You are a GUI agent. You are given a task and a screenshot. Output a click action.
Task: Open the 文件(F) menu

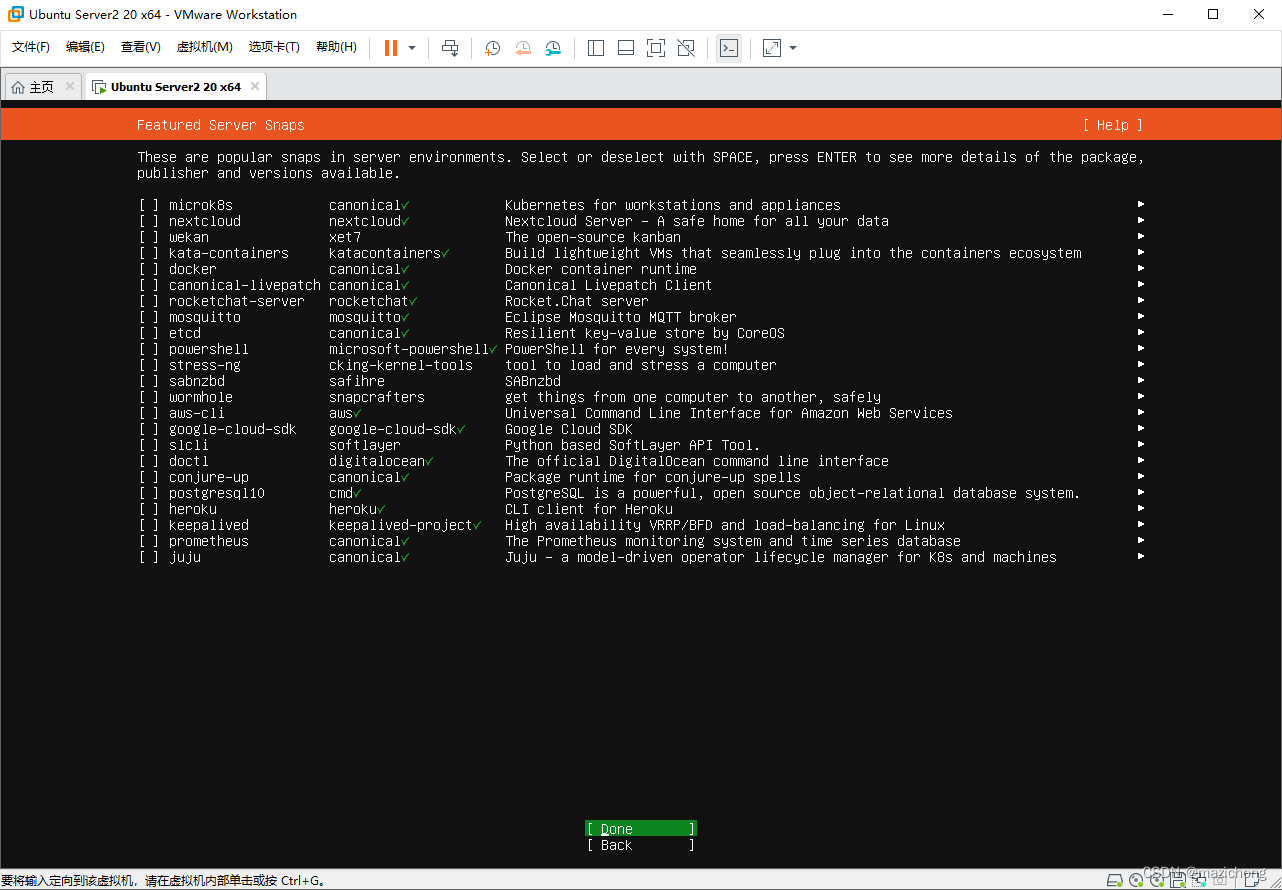coord(31,47)
